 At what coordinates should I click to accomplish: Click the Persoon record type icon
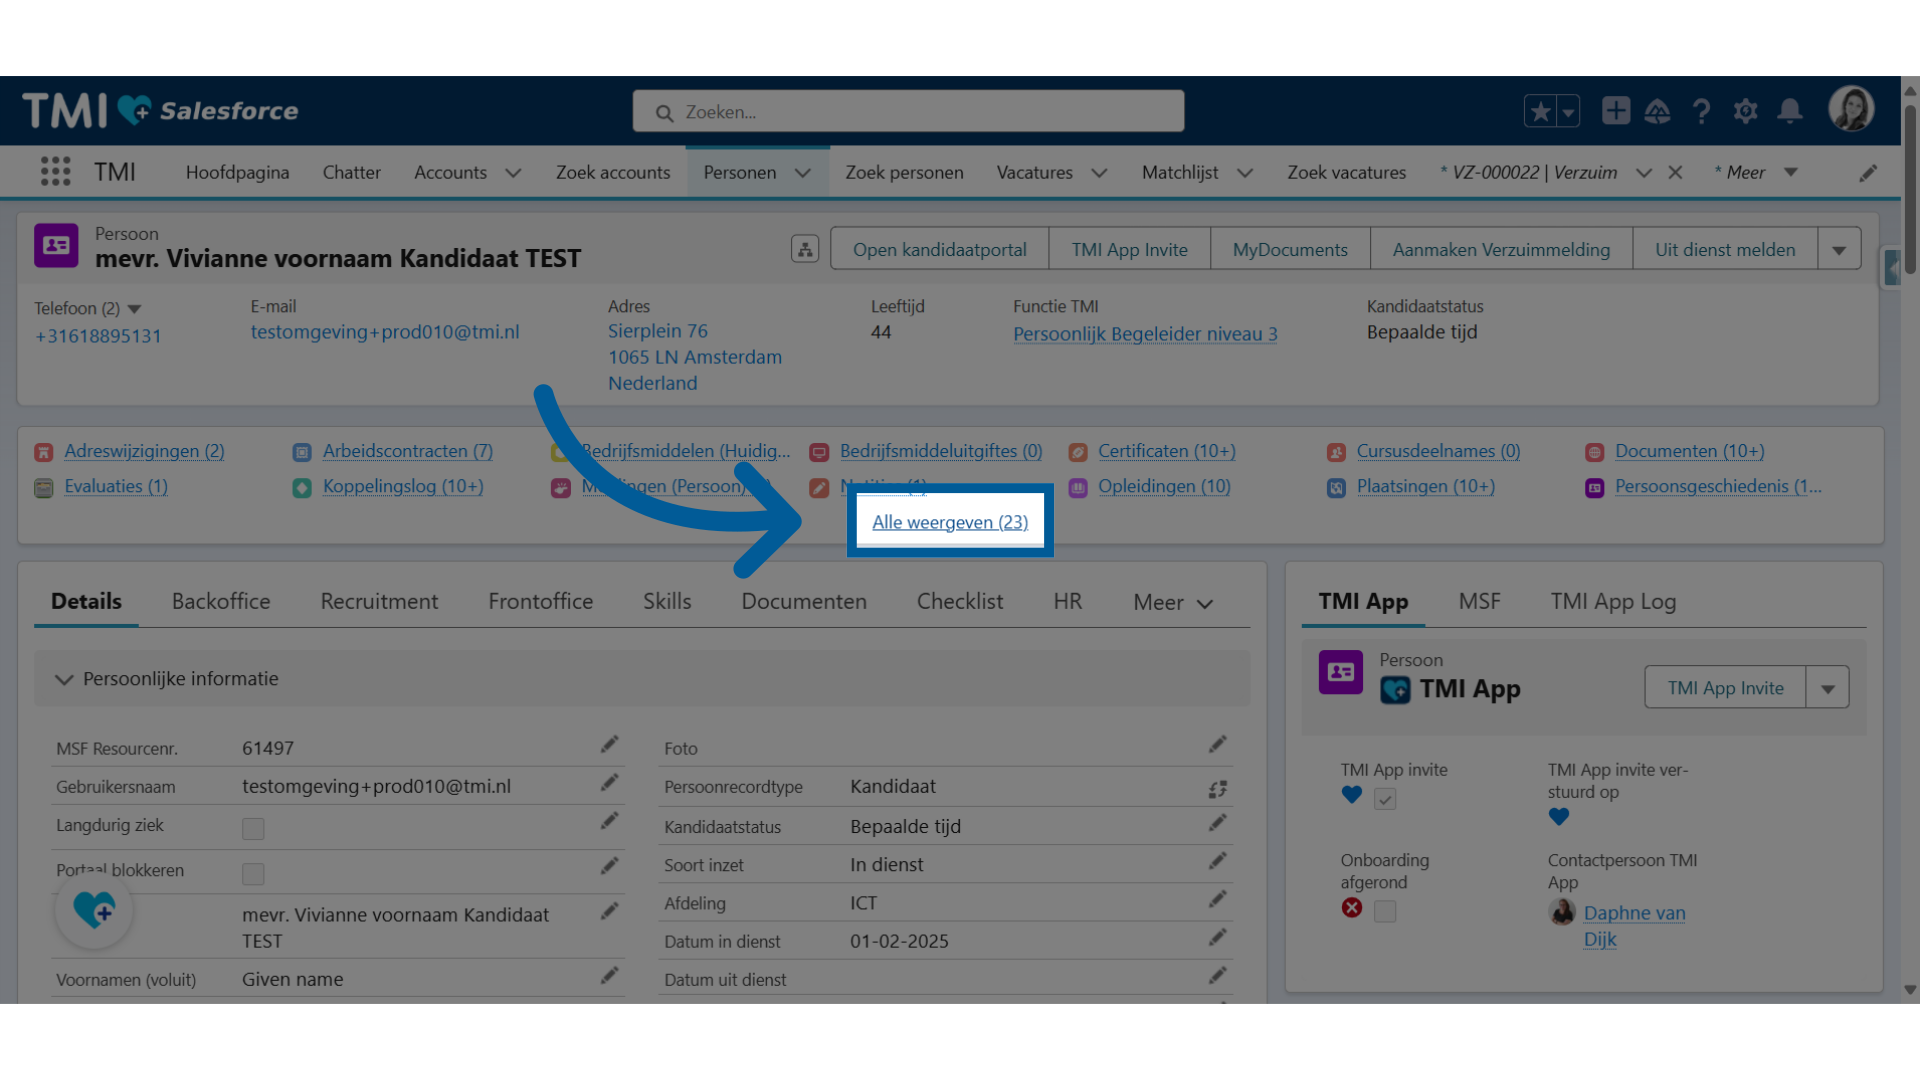click(x=57, y=247)
